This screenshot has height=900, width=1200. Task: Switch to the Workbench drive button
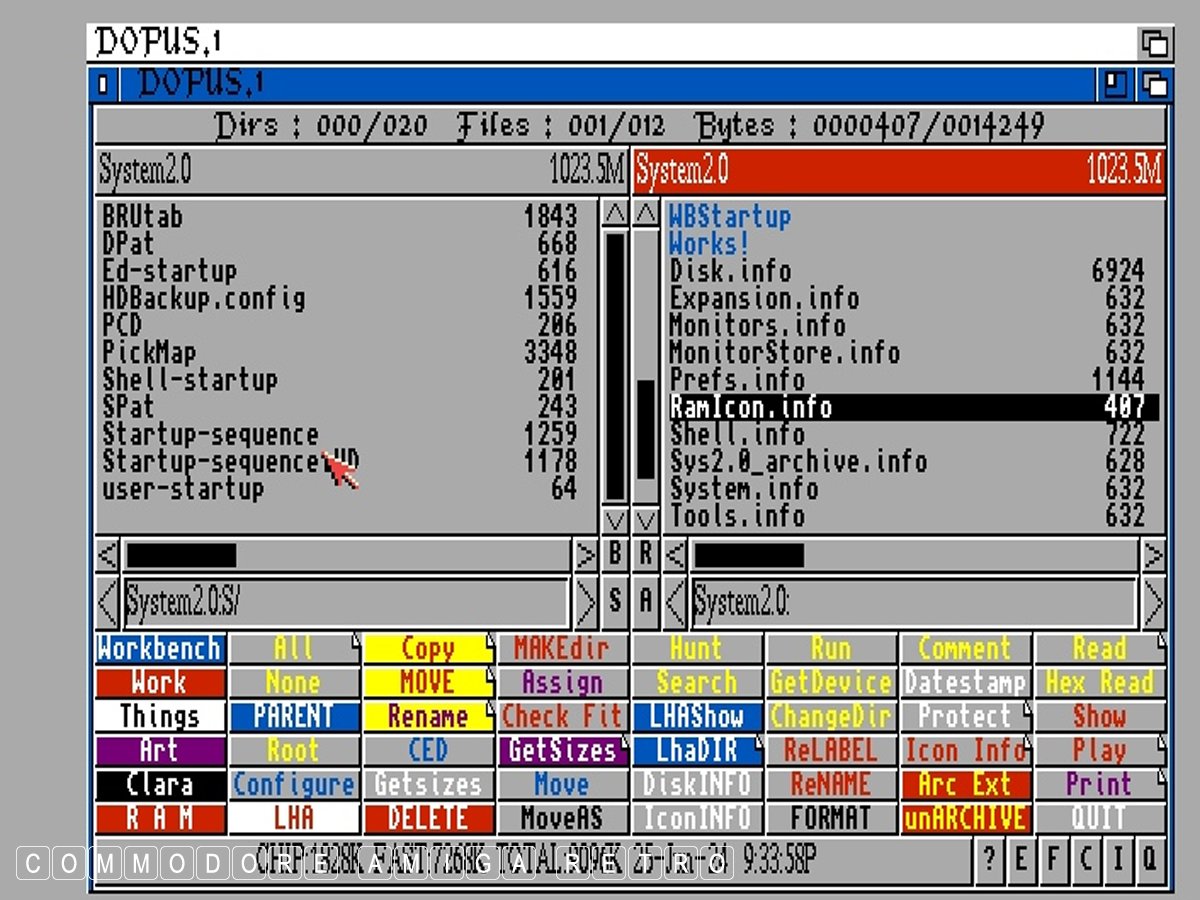click(x=160, y=649)
